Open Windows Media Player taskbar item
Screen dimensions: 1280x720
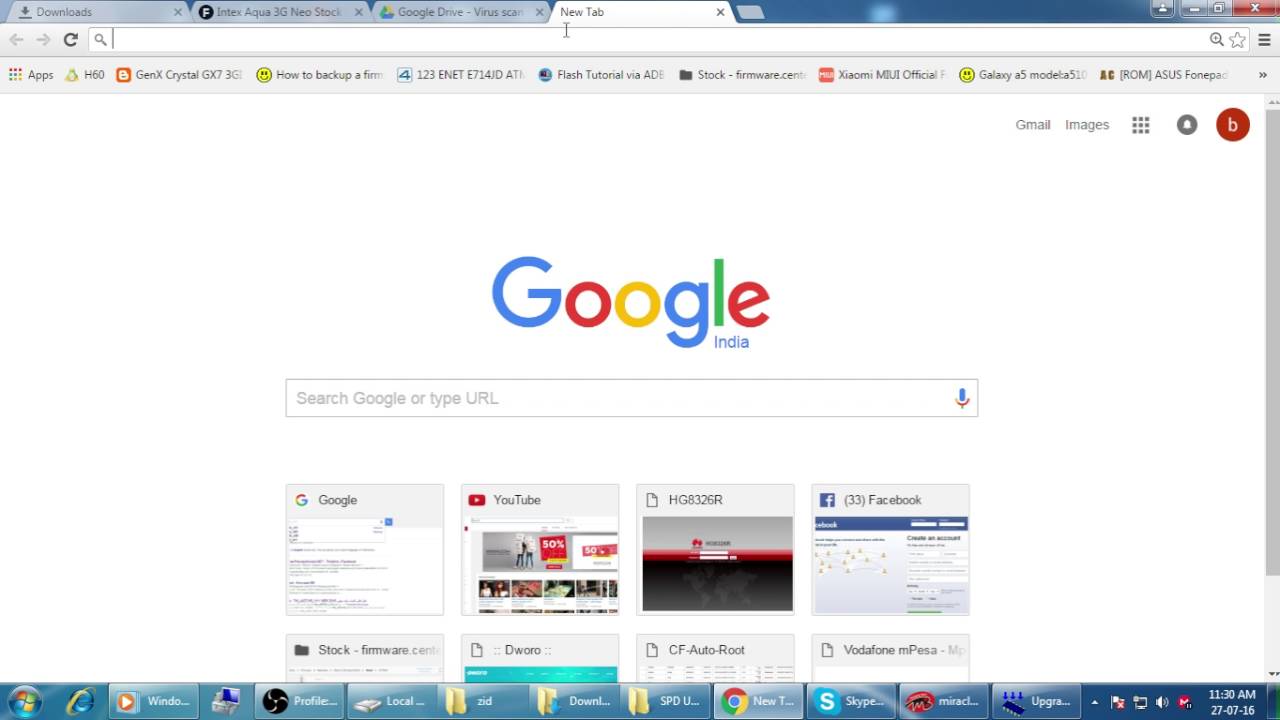pos(153,701)
